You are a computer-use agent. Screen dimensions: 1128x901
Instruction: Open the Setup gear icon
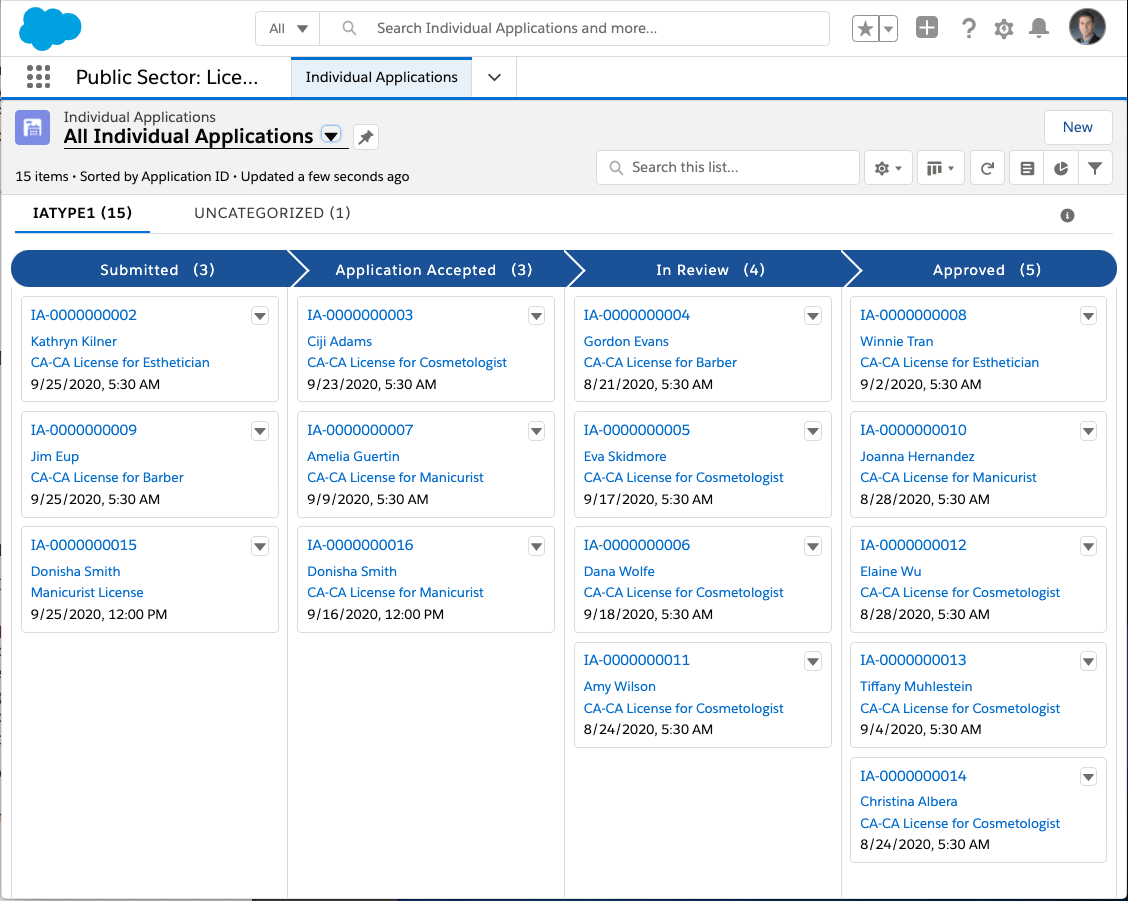(x=1003, y=28)
